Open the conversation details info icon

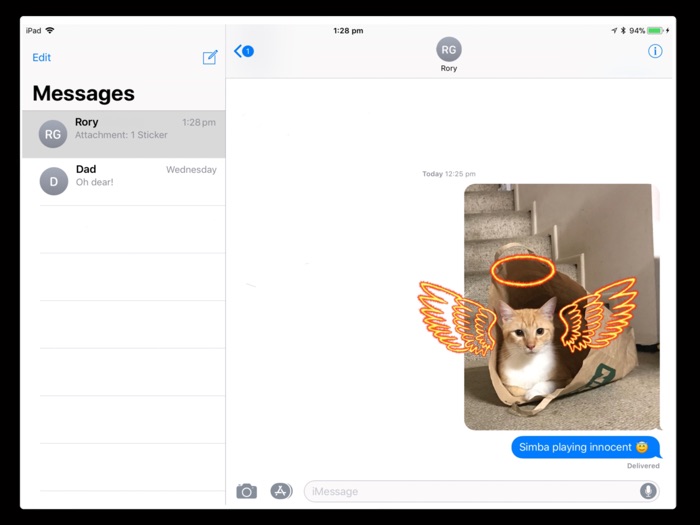coord(655,51)
